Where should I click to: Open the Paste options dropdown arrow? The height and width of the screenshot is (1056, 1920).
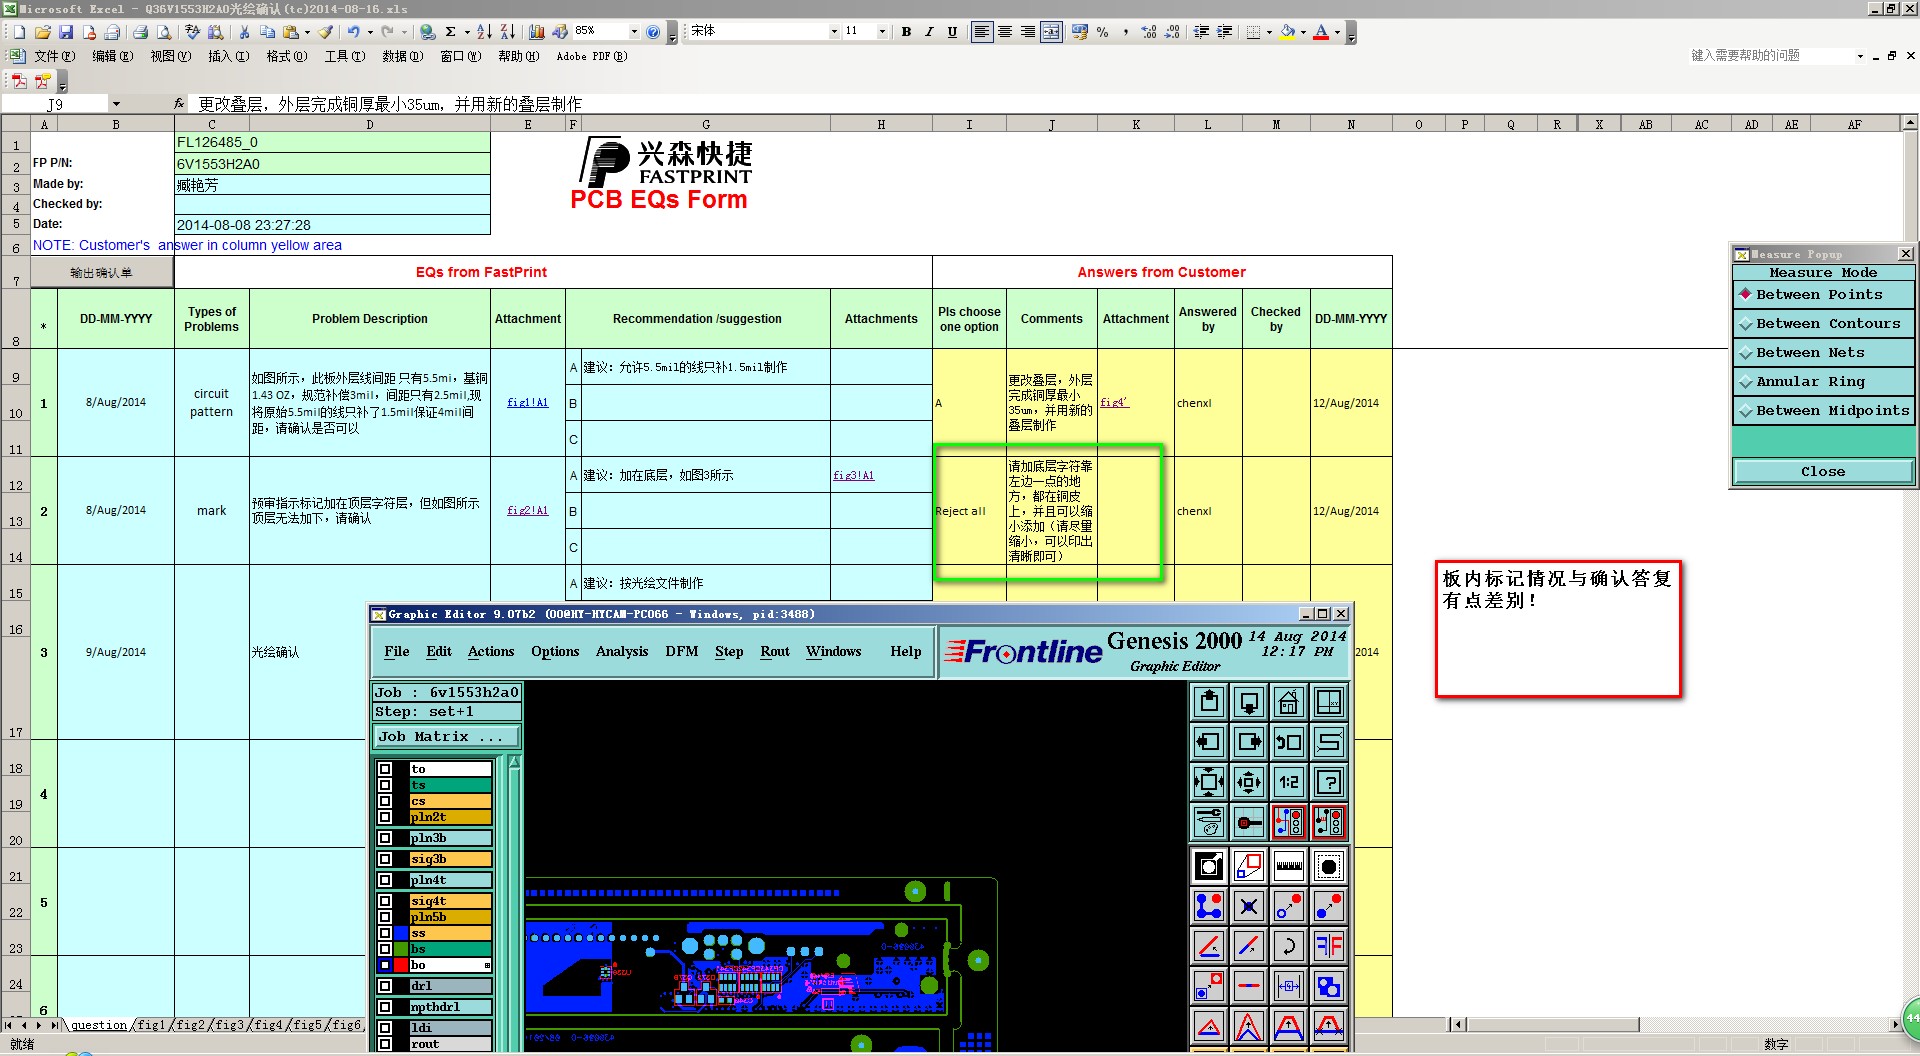click(307, 32)
